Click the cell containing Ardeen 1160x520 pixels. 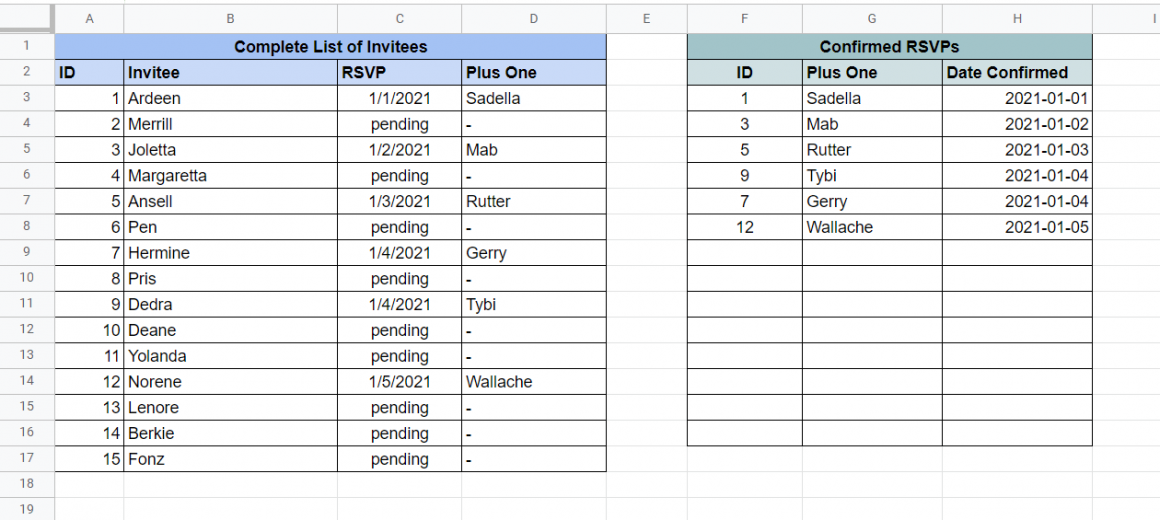click(230, 99)
